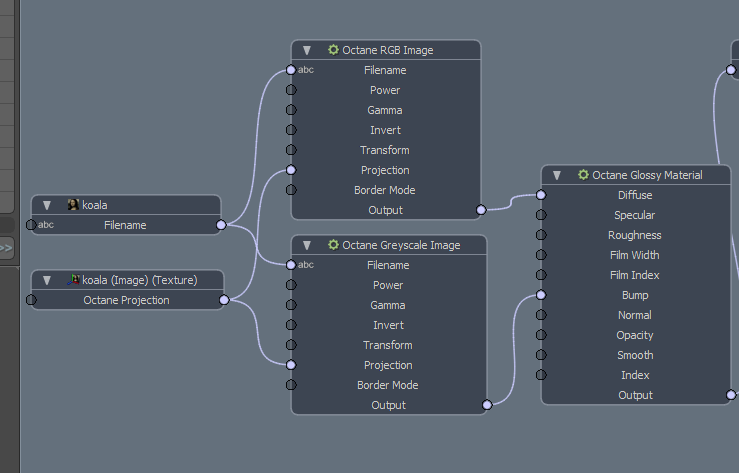Click the Octane Glossy Material gear icon
The image size is (739, 473).
pos(583,175)
